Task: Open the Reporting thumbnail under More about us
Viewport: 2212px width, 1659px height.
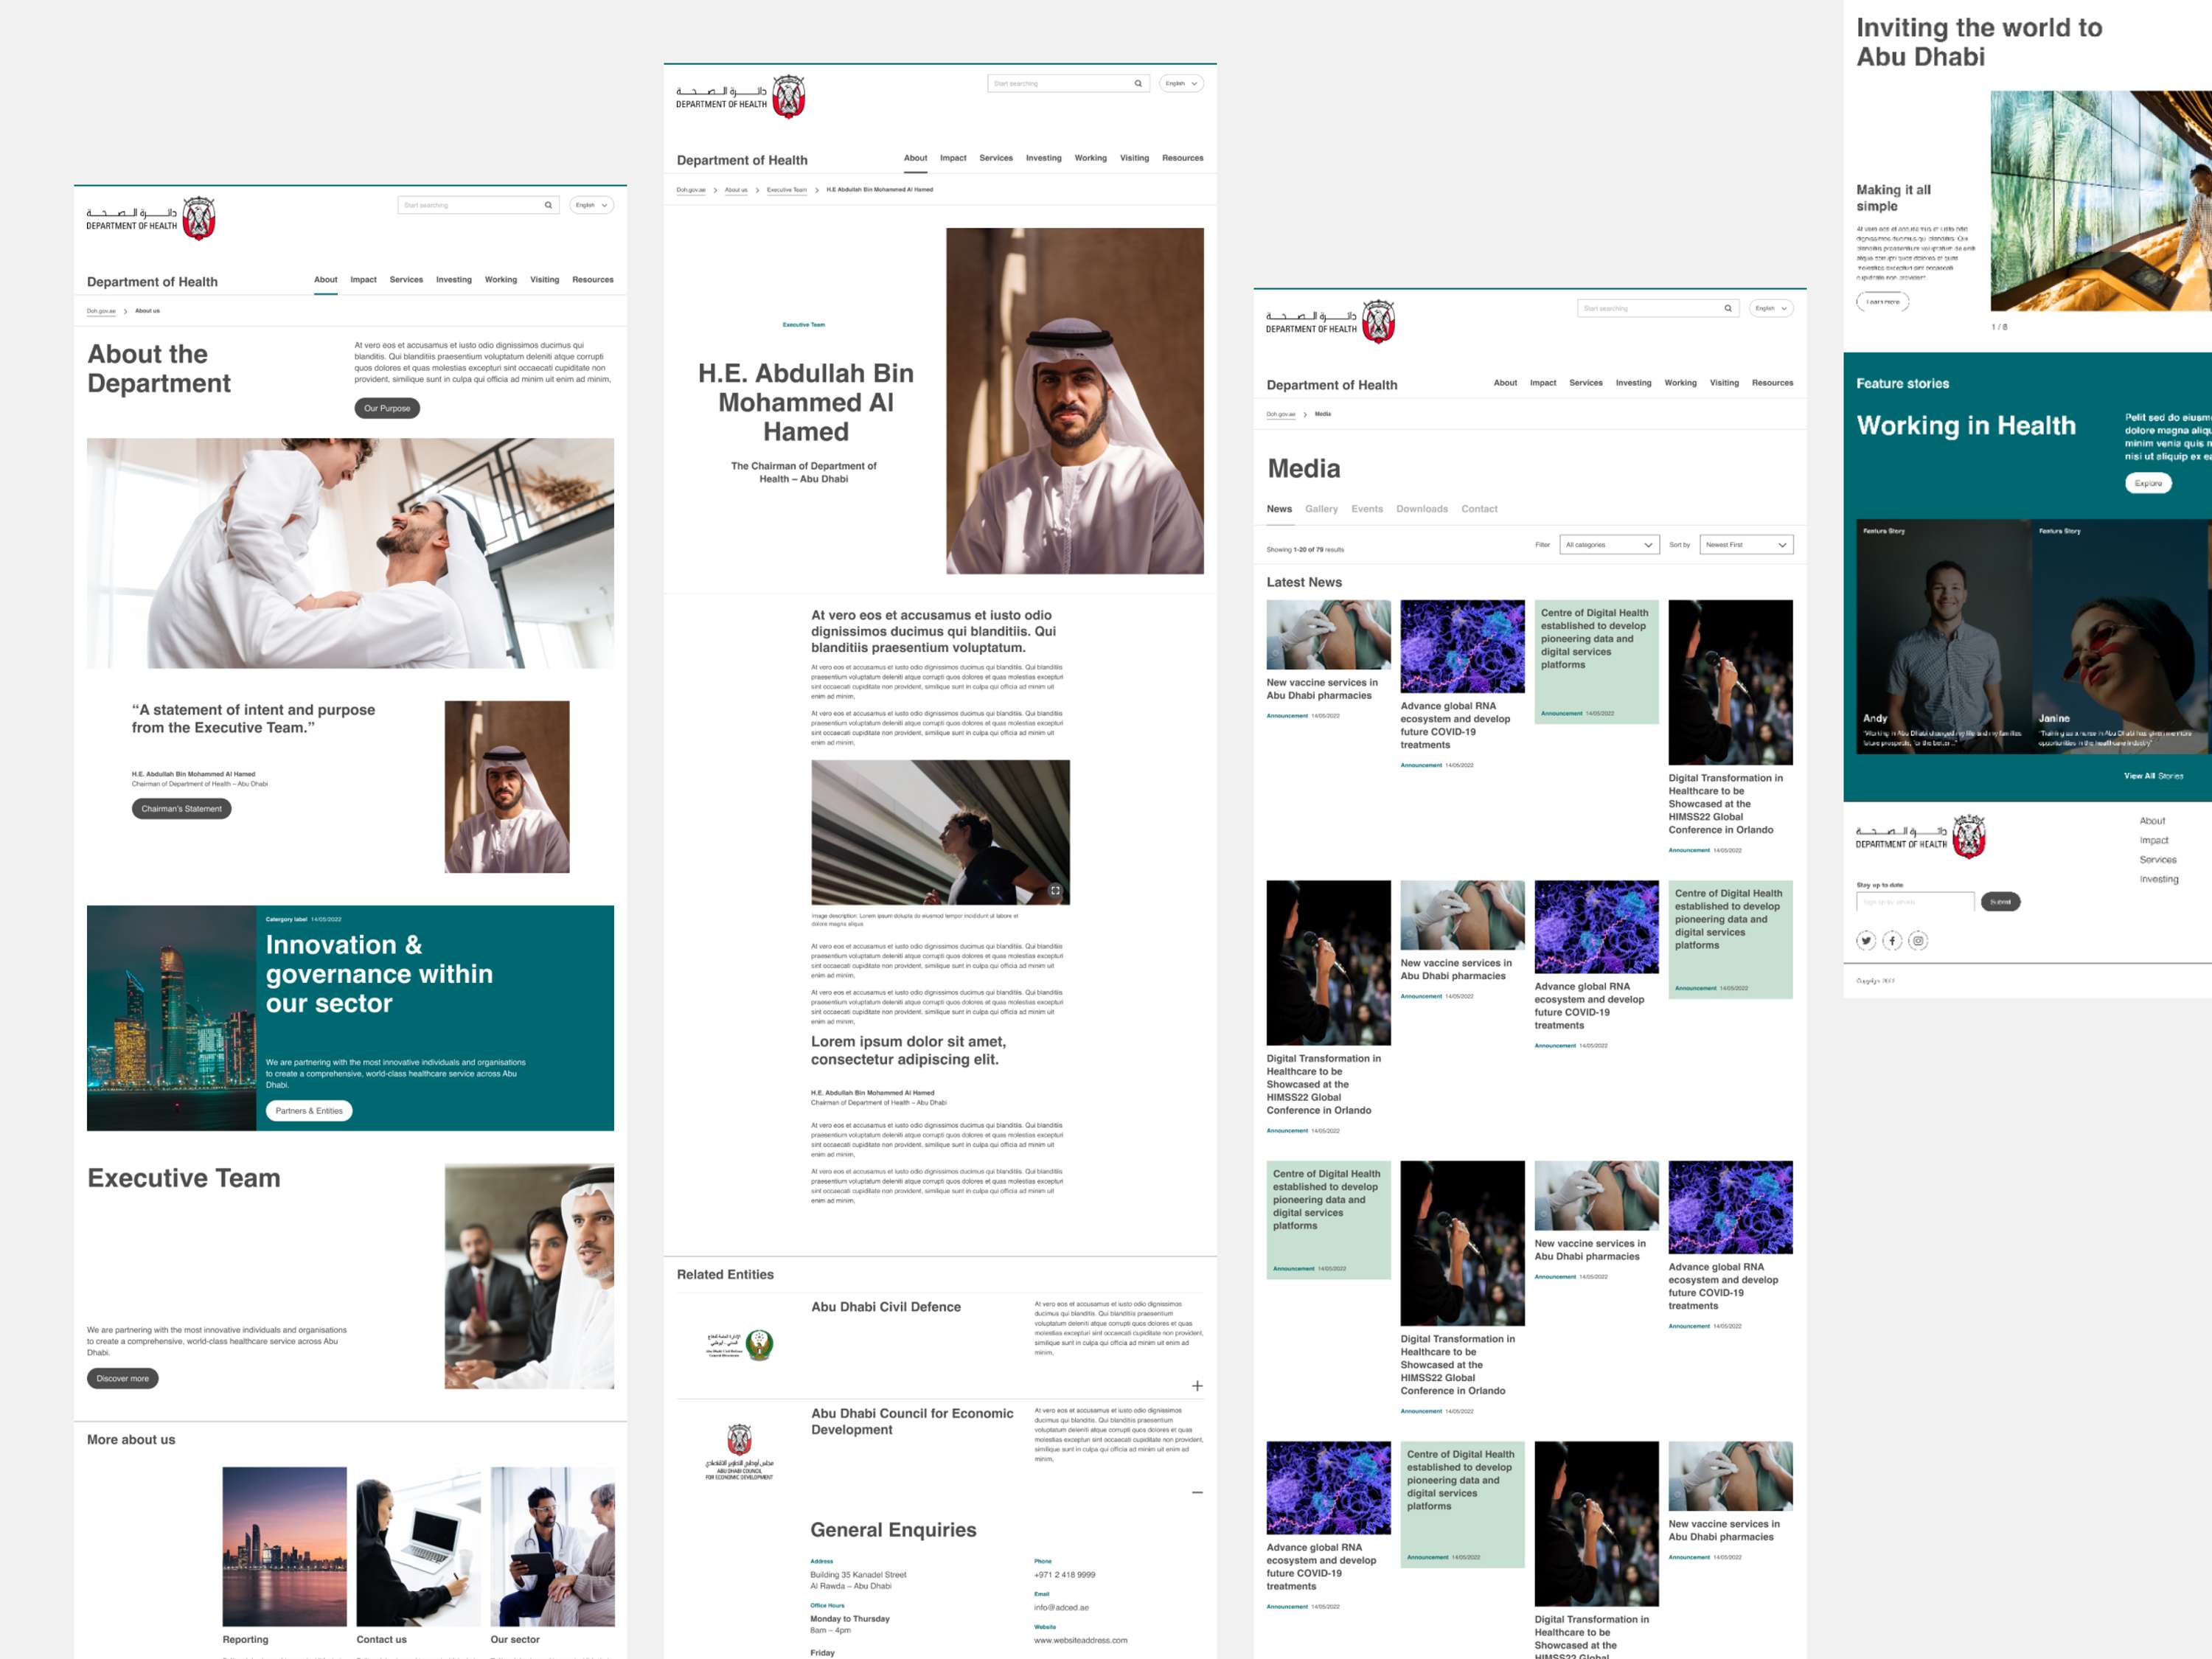Action: pyautogui.click(x=284, y=1546)
